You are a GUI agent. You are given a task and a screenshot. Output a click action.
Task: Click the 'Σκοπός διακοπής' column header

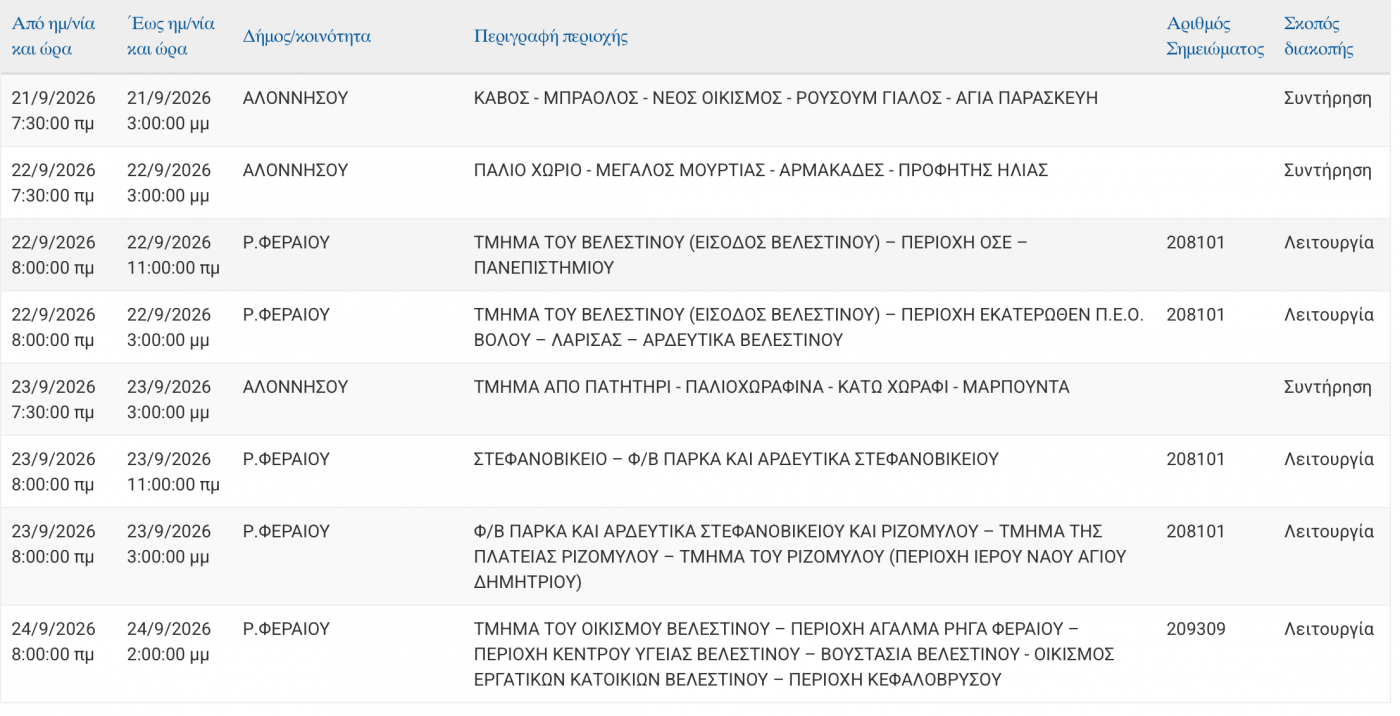(1319, 36)
